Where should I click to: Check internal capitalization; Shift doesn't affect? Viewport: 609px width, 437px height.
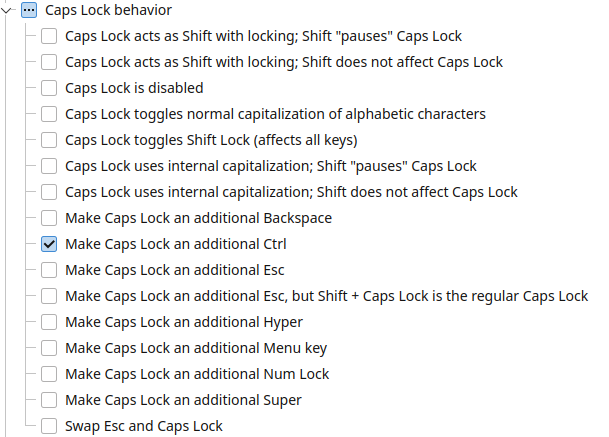pos(49,193)
